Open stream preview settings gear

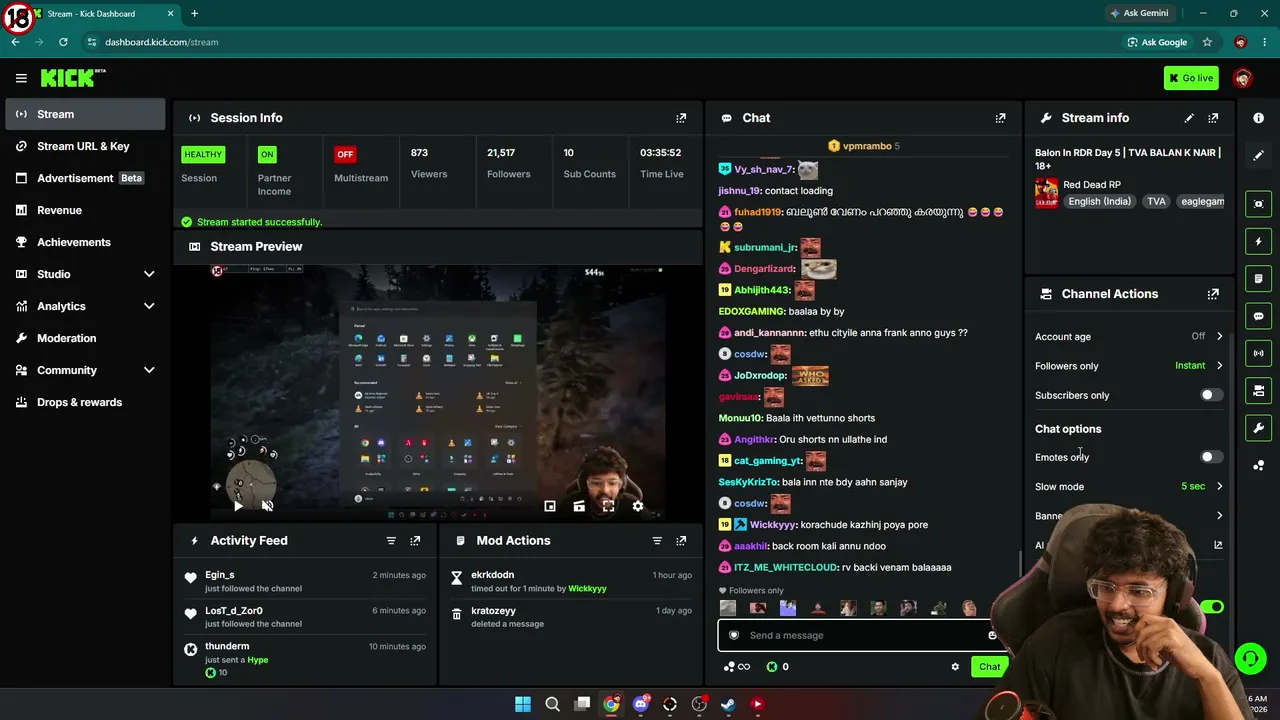pos(638,506)
